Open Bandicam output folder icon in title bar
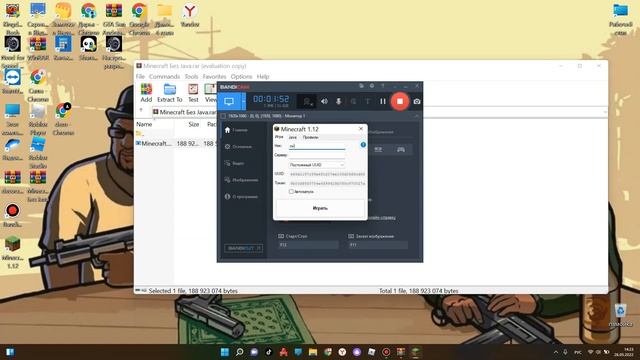The height and width of the screenshot is (360, 640). [x=361, y=86]
